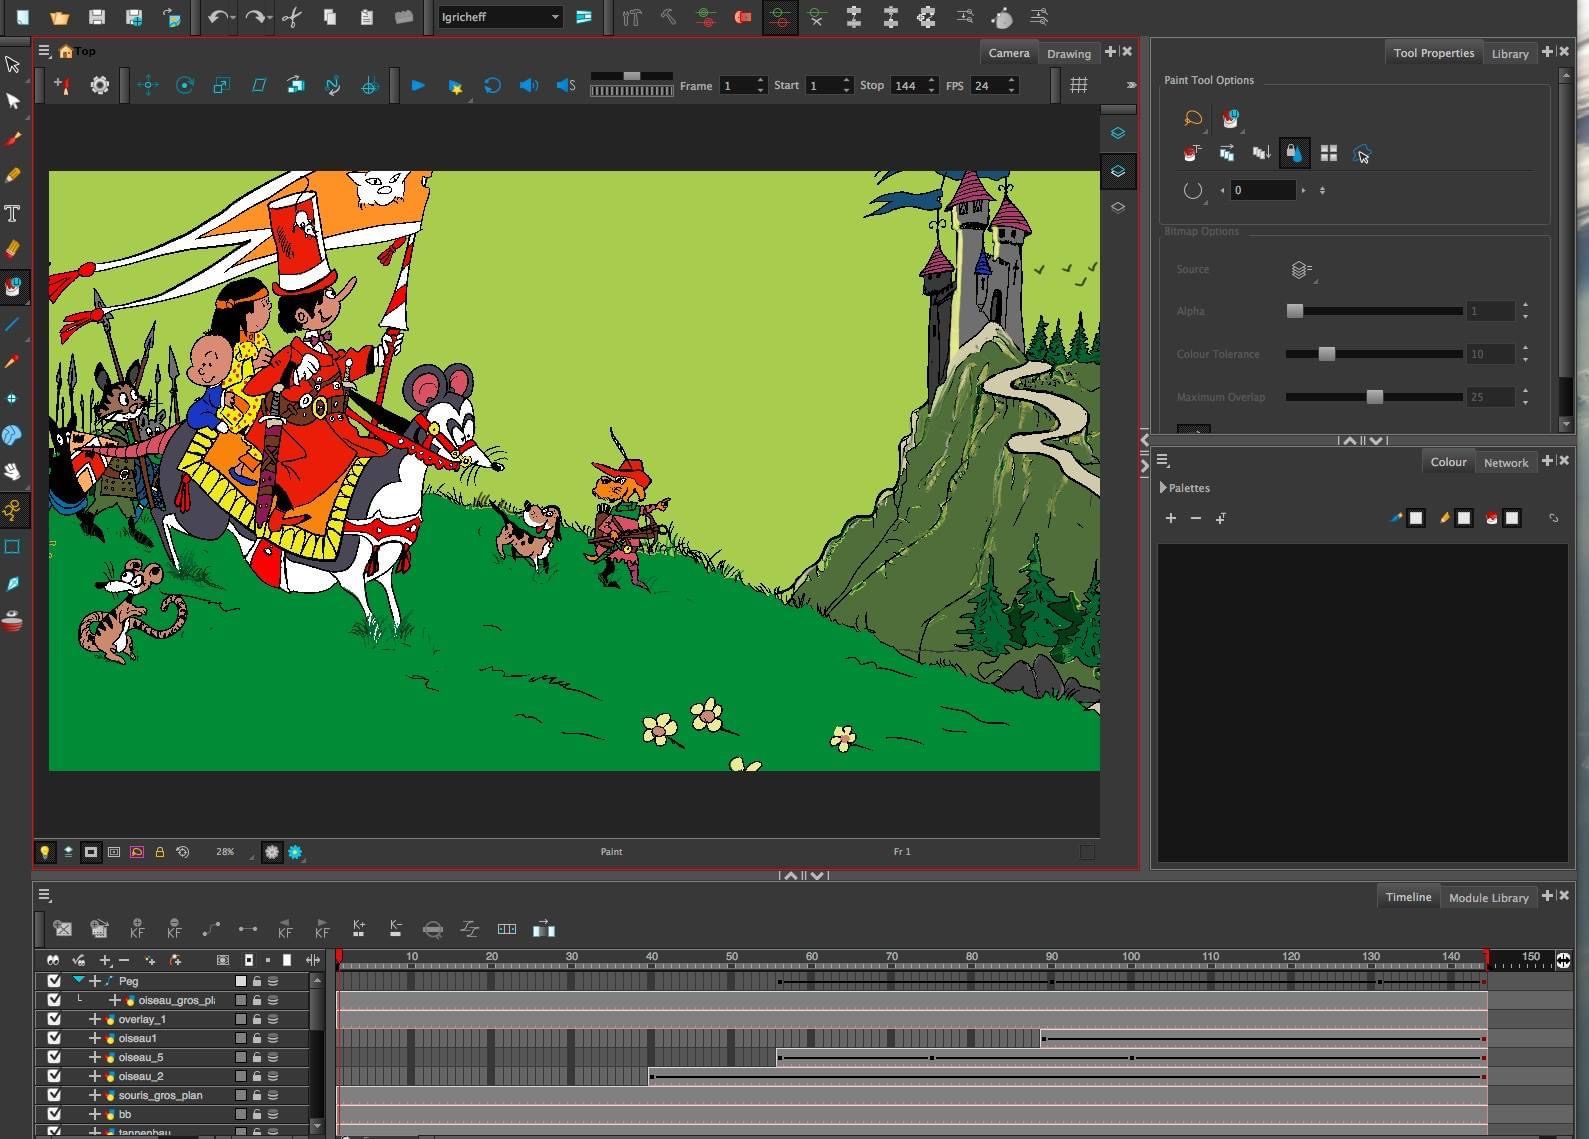Click the Colour Tolerance slider handle

[1327, 354]
